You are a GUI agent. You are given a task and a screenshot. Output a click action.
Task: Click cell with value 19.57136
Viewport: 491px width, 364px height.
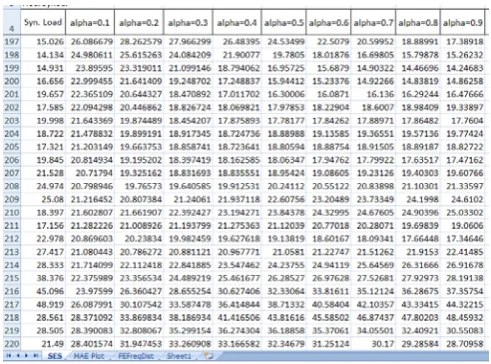[x=418, y=134]
